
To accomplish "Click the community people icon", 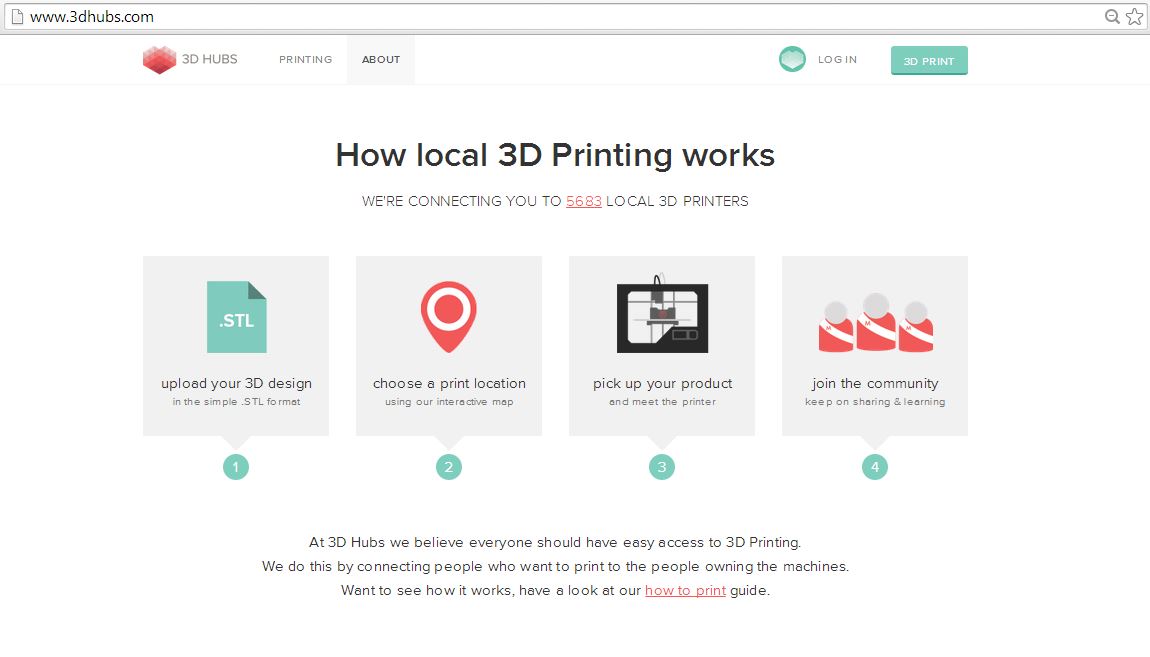I will coord(876,323).
